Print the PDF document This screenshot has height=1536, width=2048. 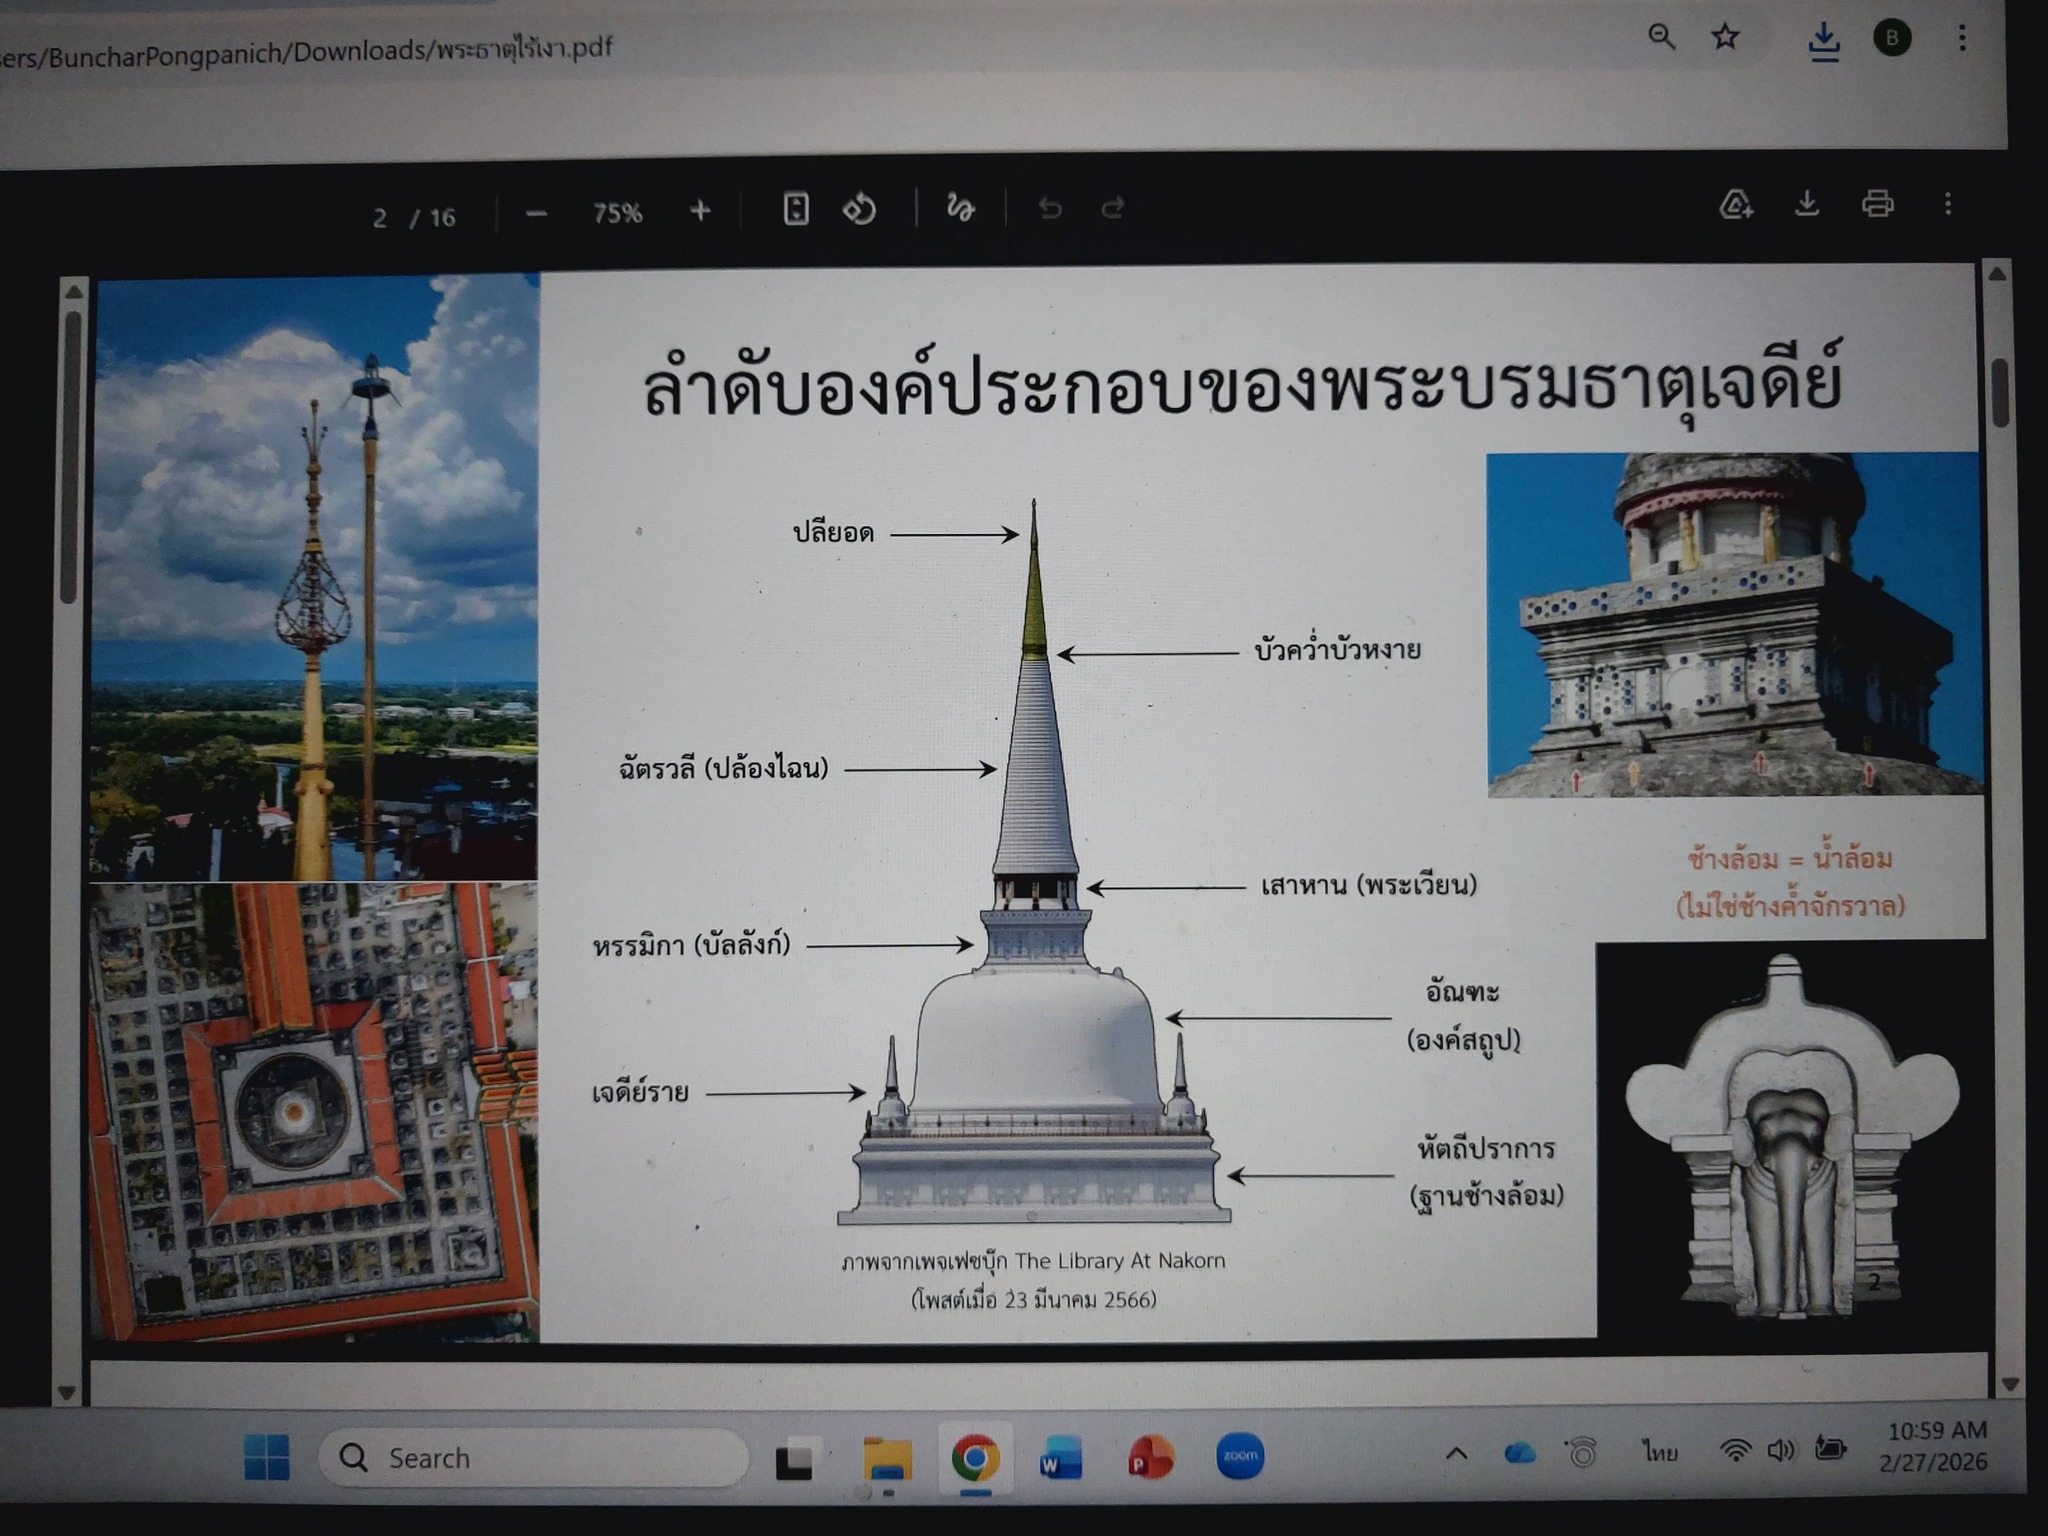click(x=1878, y=204)
